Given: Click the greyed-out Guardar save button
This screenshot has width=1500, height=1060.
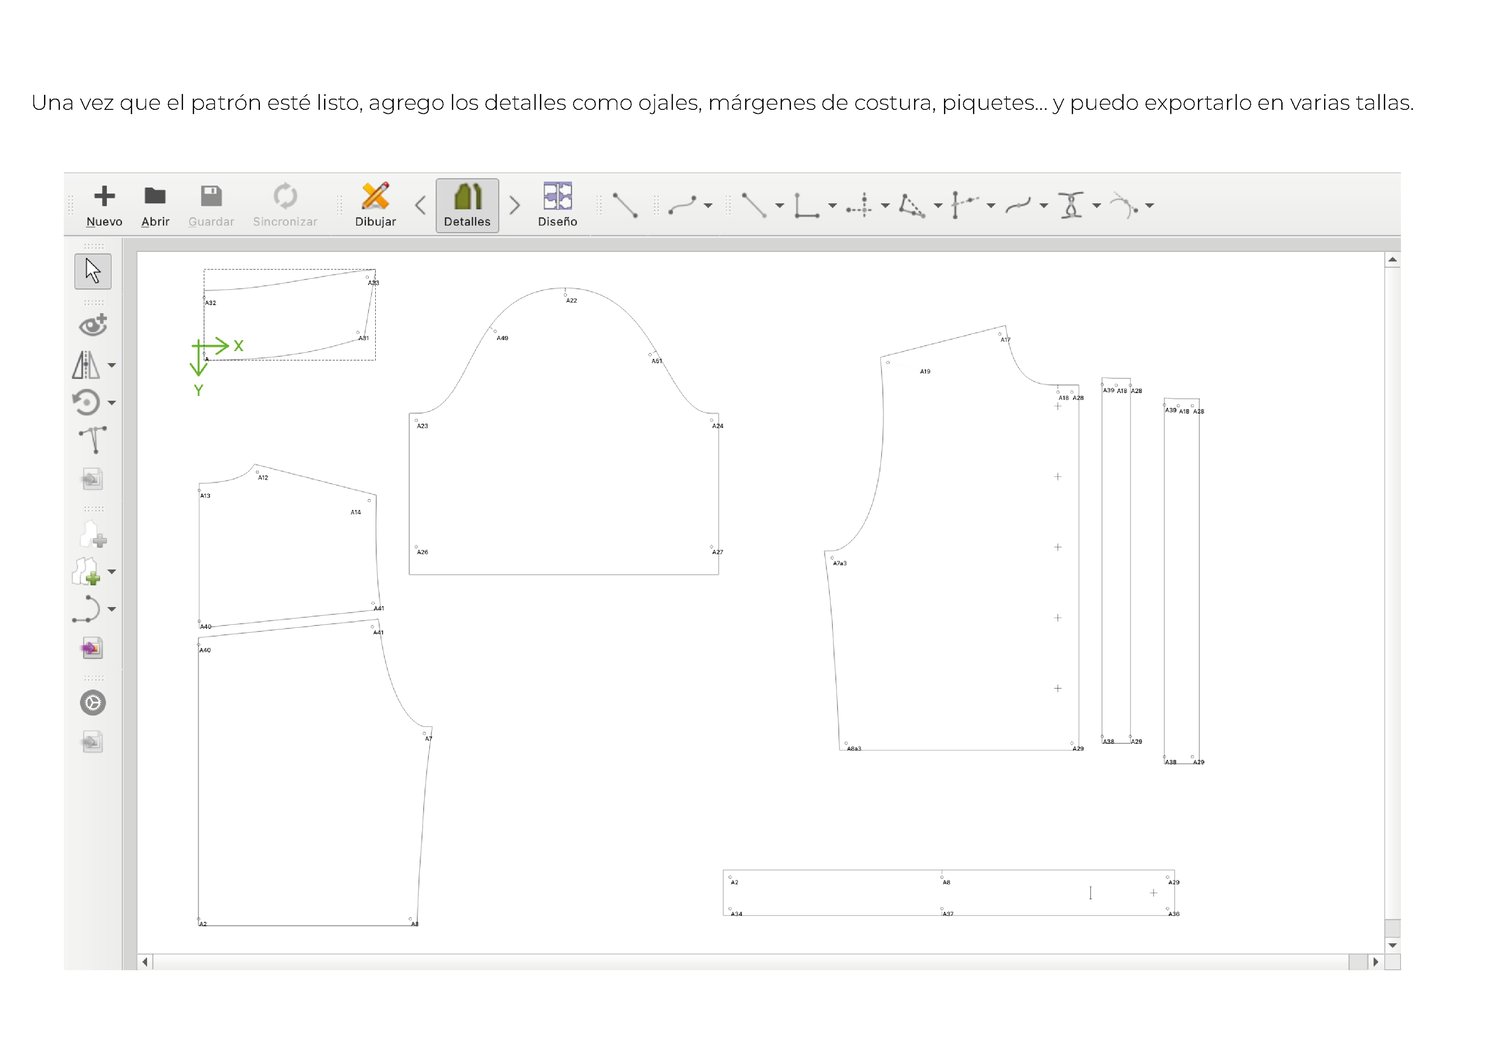Looking at the screenshot, I should click(x=211, y=206).
